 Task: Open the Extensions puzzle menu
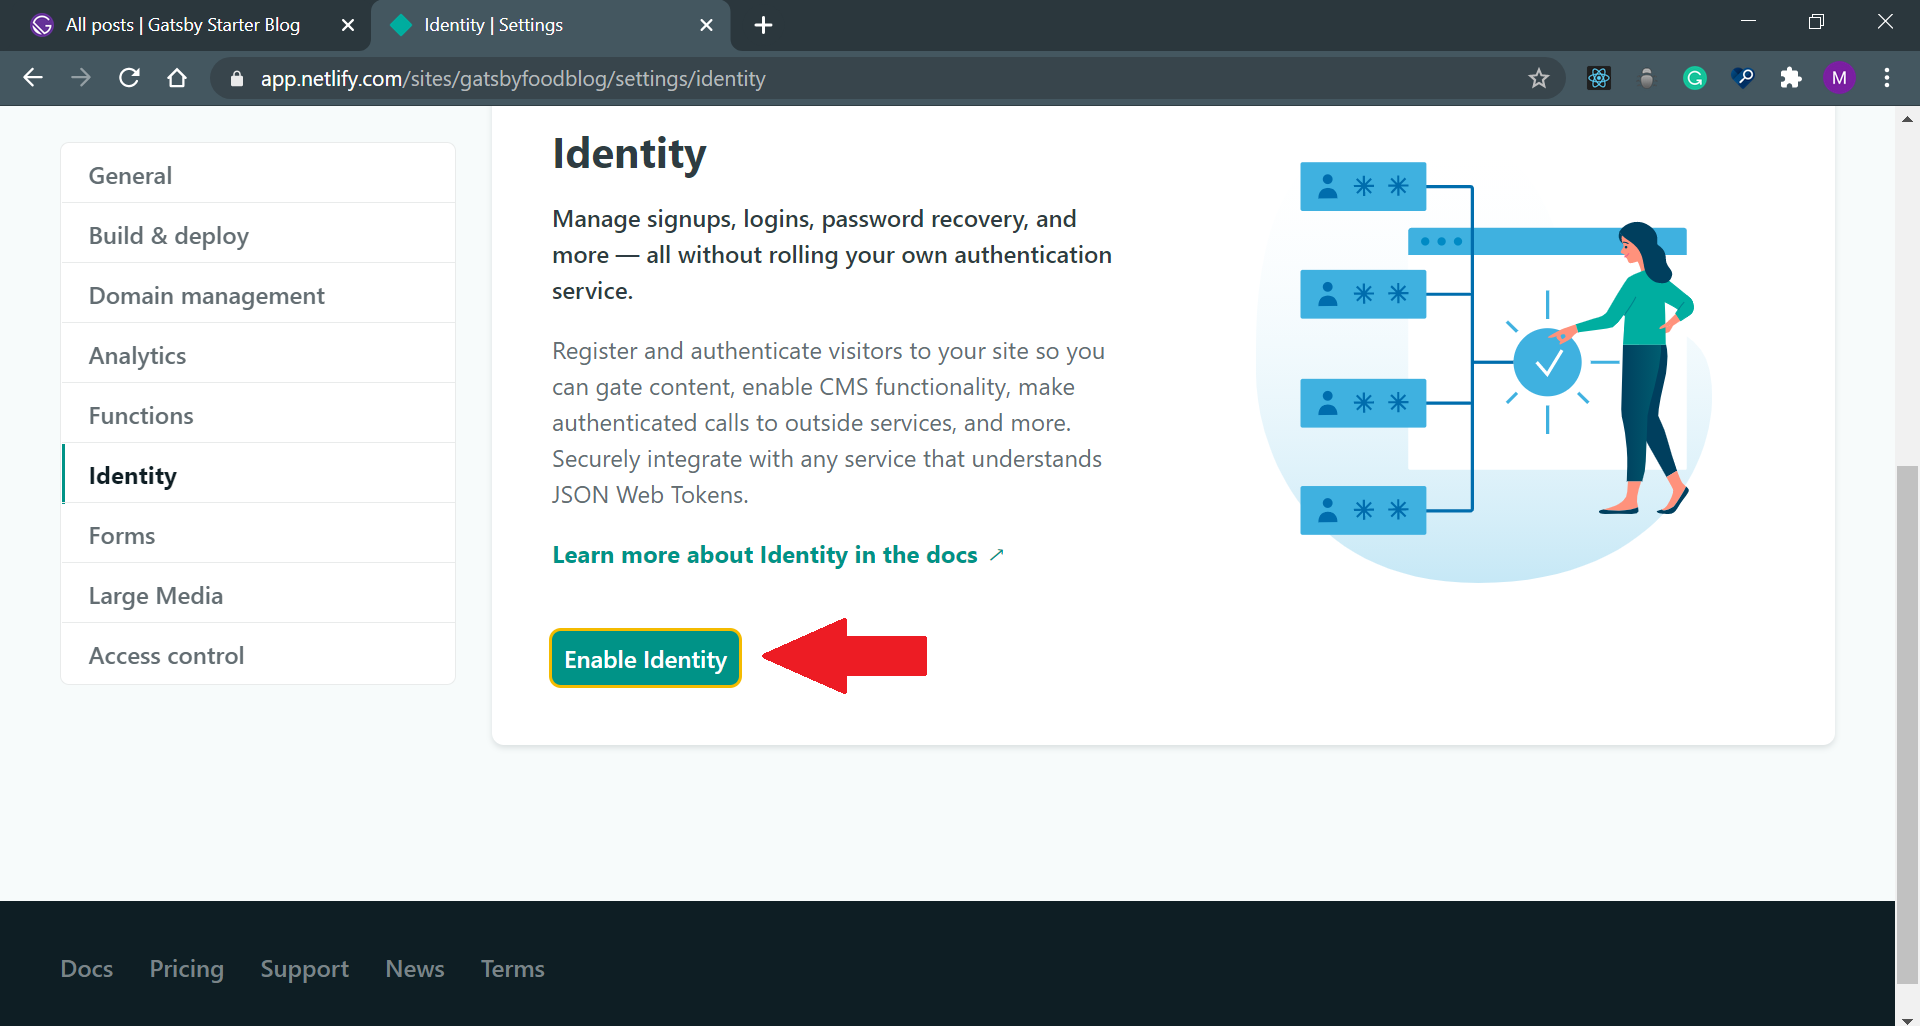[1791, 78]
